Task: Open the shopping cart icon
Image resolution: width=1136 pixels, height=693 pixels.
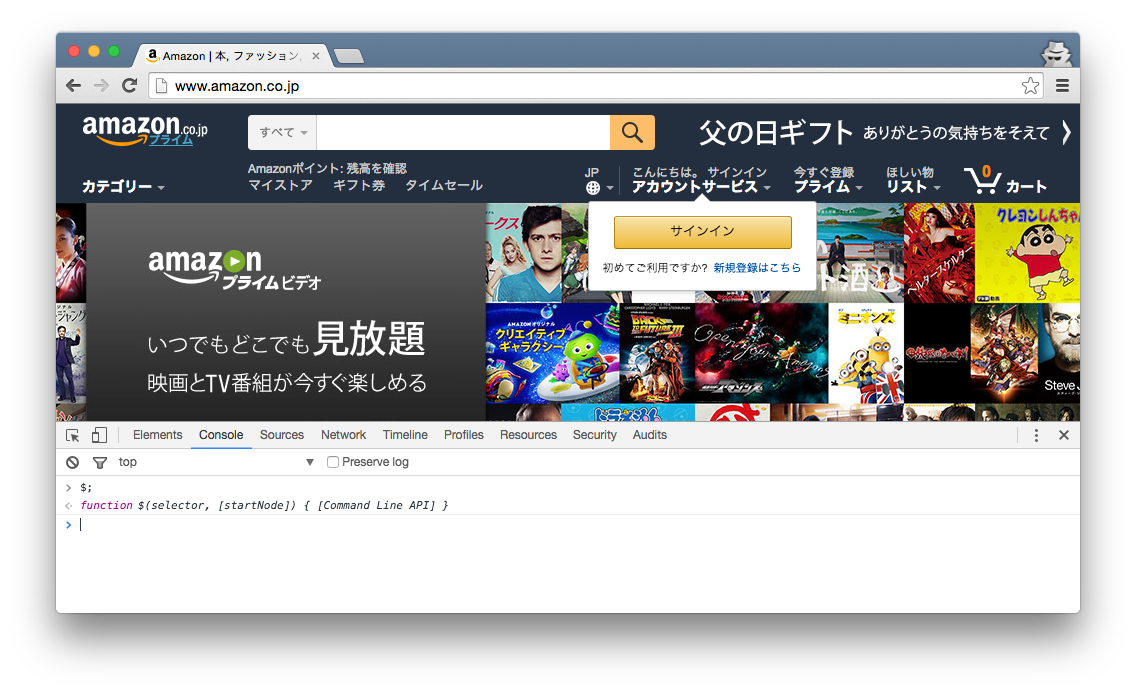Action: (x=982, y=181)
